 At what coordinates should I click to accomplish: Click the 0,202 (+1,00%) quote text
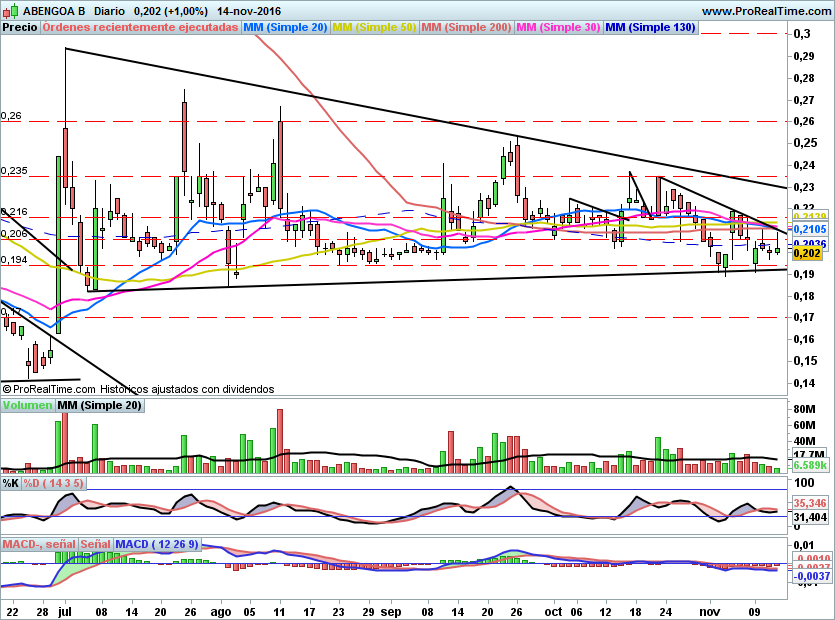point(170,11)
